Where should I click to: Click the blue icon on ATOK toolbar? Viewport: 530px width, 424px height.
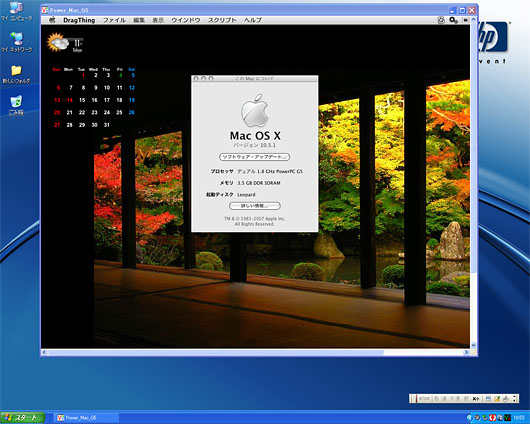pos(488,399)
